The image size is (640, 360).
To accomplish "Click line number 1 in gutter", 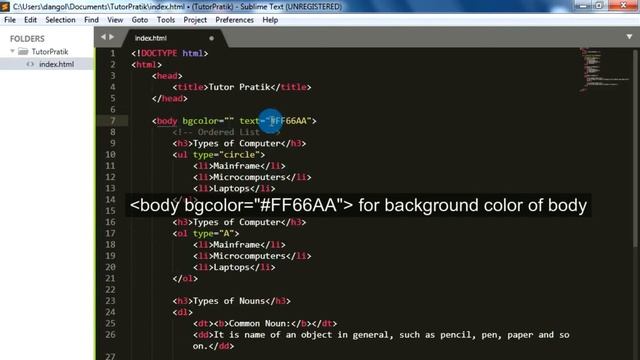I will (x=113, y=53).
